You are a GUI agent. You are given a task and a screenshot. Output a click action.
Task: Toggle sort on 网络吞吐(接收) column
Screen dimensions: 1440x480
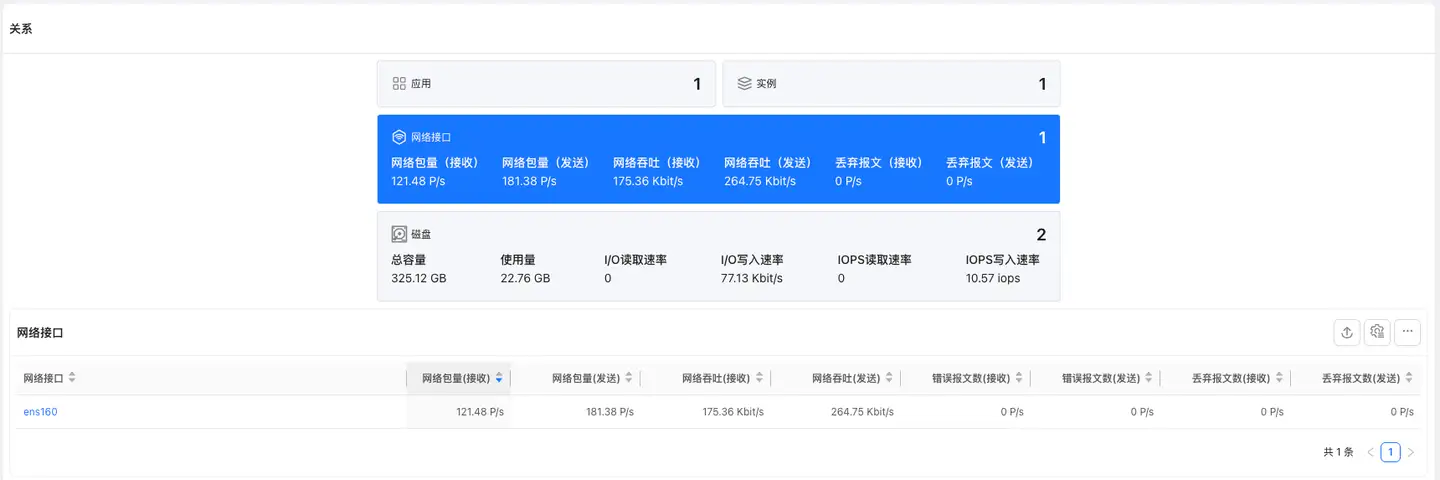(759, 379)
